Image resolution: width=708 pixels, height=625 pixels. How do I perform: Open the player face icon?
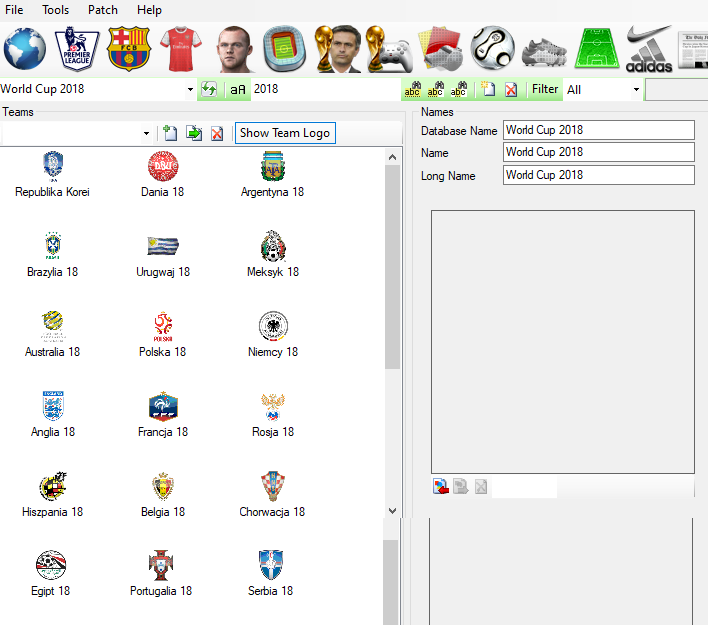[x=233, y=49]
